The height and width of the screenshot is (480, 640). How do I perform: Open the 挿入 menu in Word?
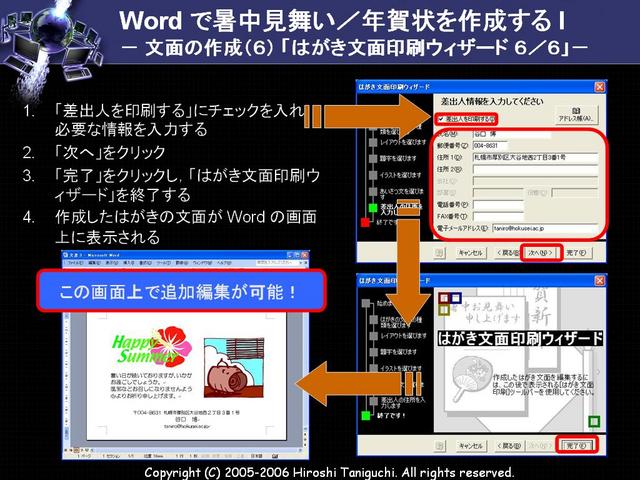129,264
